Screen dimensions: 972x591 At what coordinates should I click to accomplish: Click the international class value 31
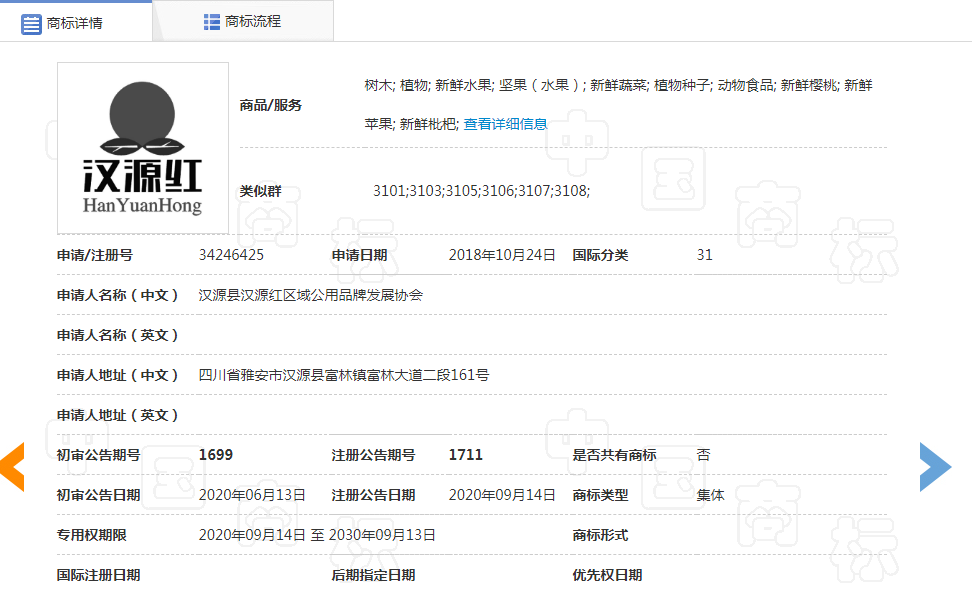(x=705, y=255)
